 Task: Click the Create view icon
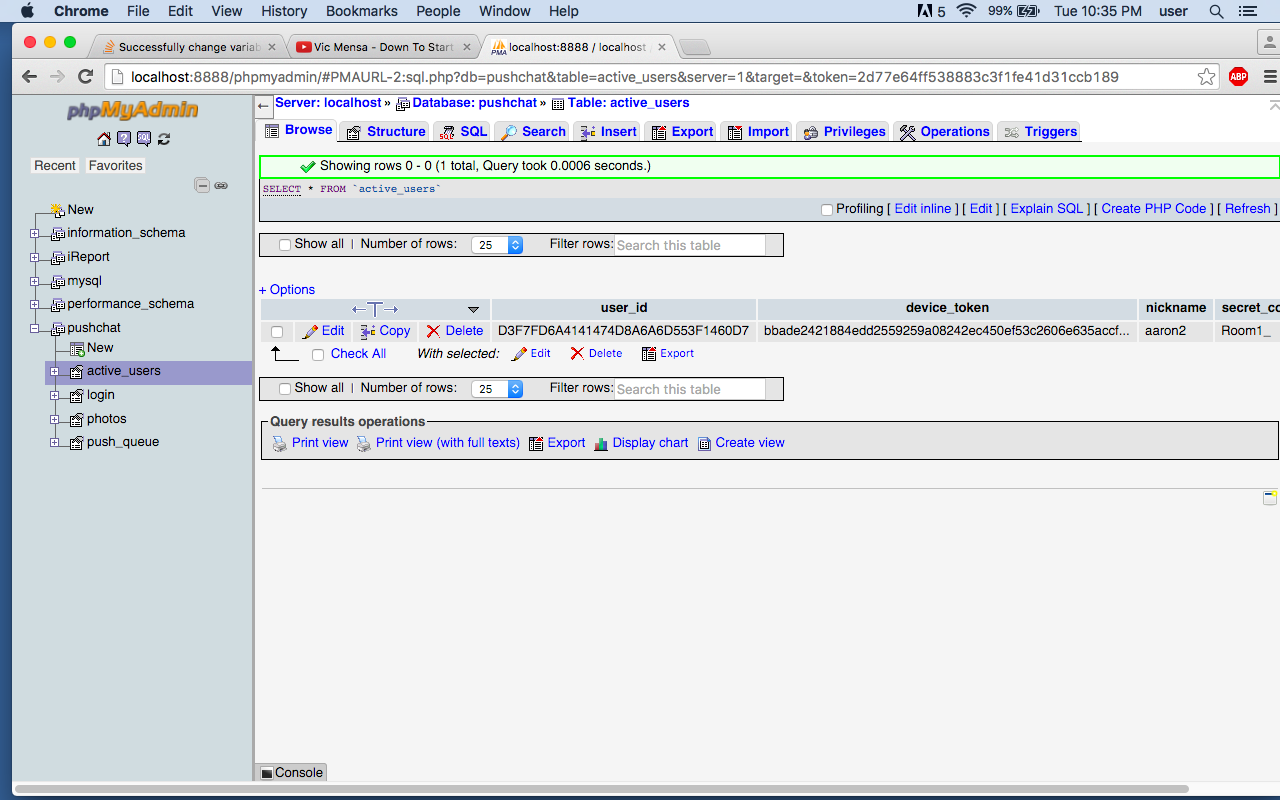pos(704,443)
